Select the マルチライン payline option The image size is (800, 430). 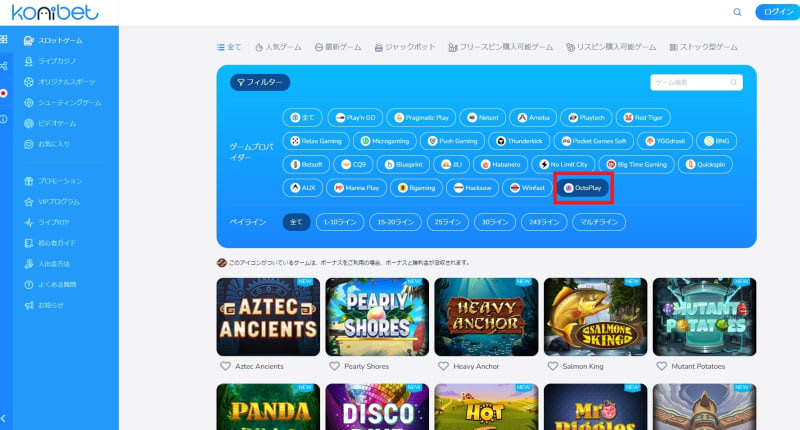click(x=599, y=222)
